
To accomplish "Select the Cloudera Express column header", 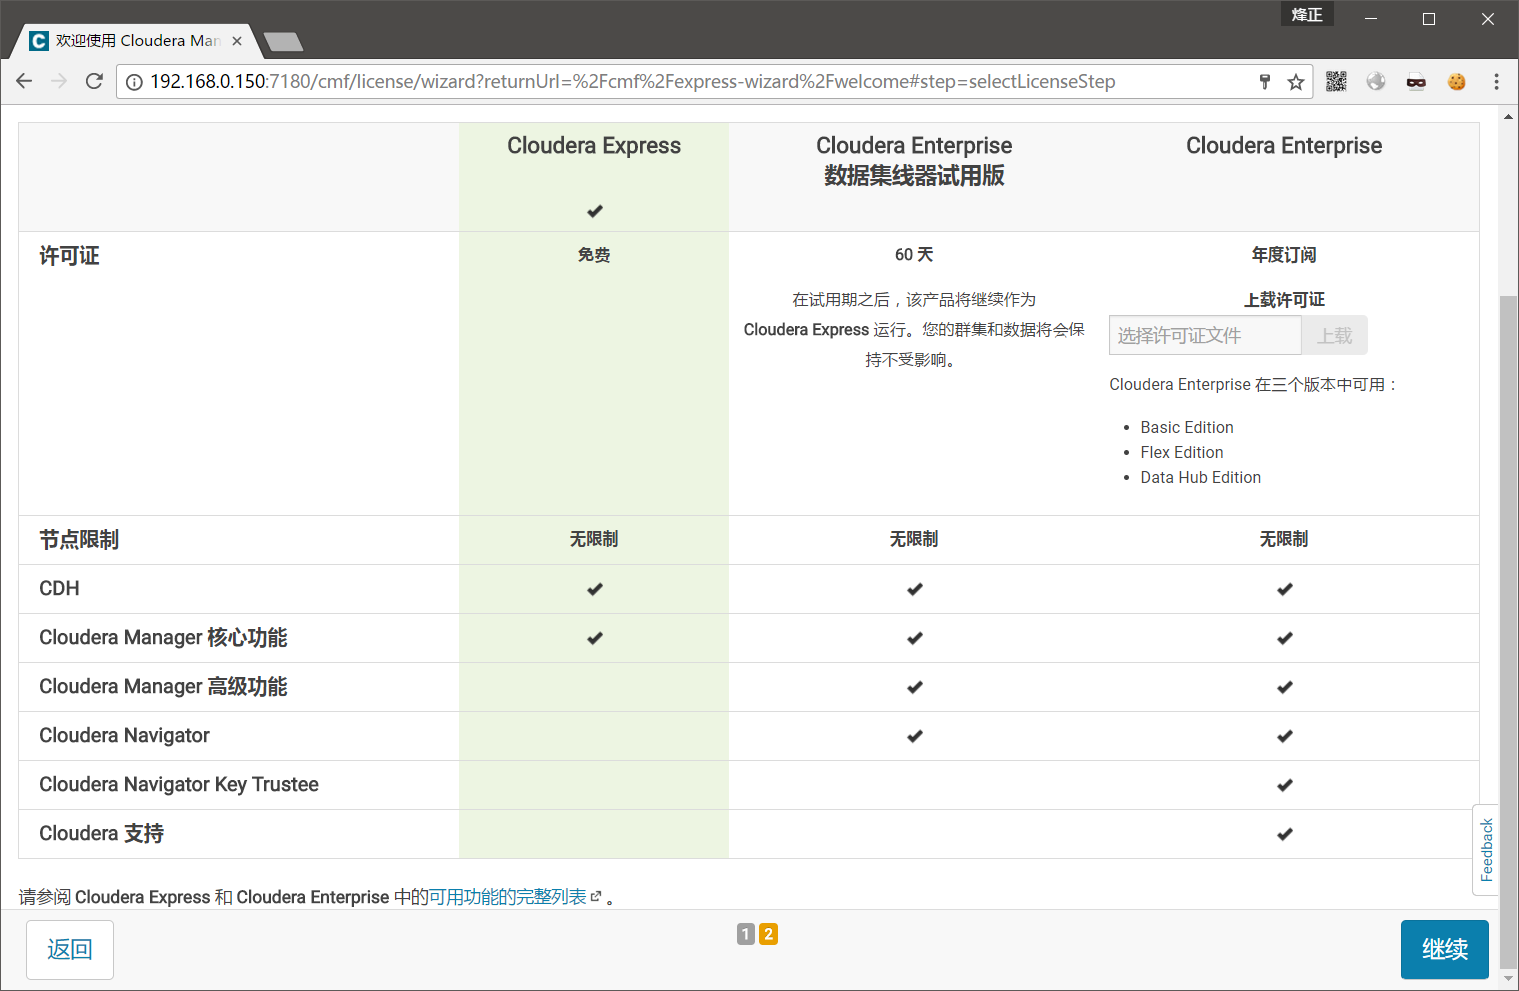I will tap(594, 146).
